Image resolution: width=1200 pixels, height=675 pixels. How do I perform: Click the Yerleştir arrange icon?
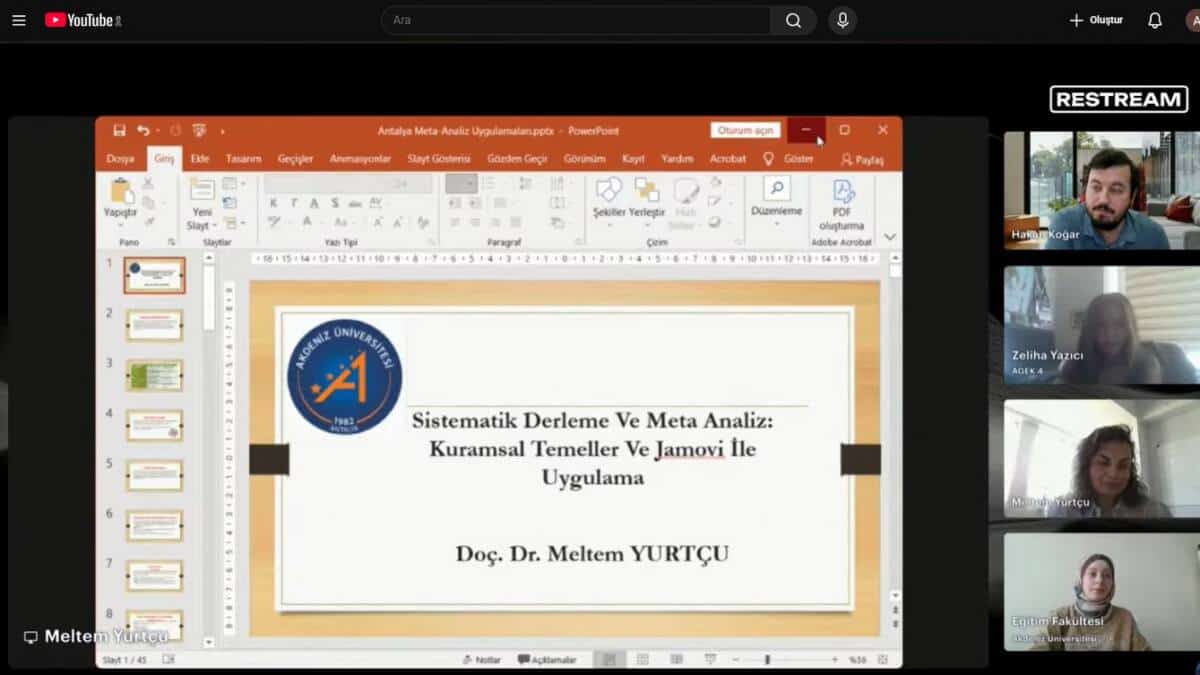click(646, 191)
